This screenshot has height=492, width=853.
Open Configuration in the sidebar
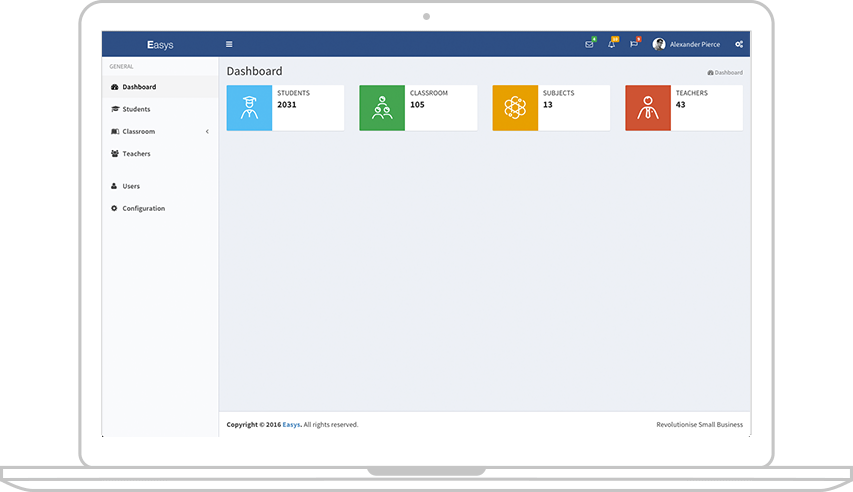[x=143, y=208]
